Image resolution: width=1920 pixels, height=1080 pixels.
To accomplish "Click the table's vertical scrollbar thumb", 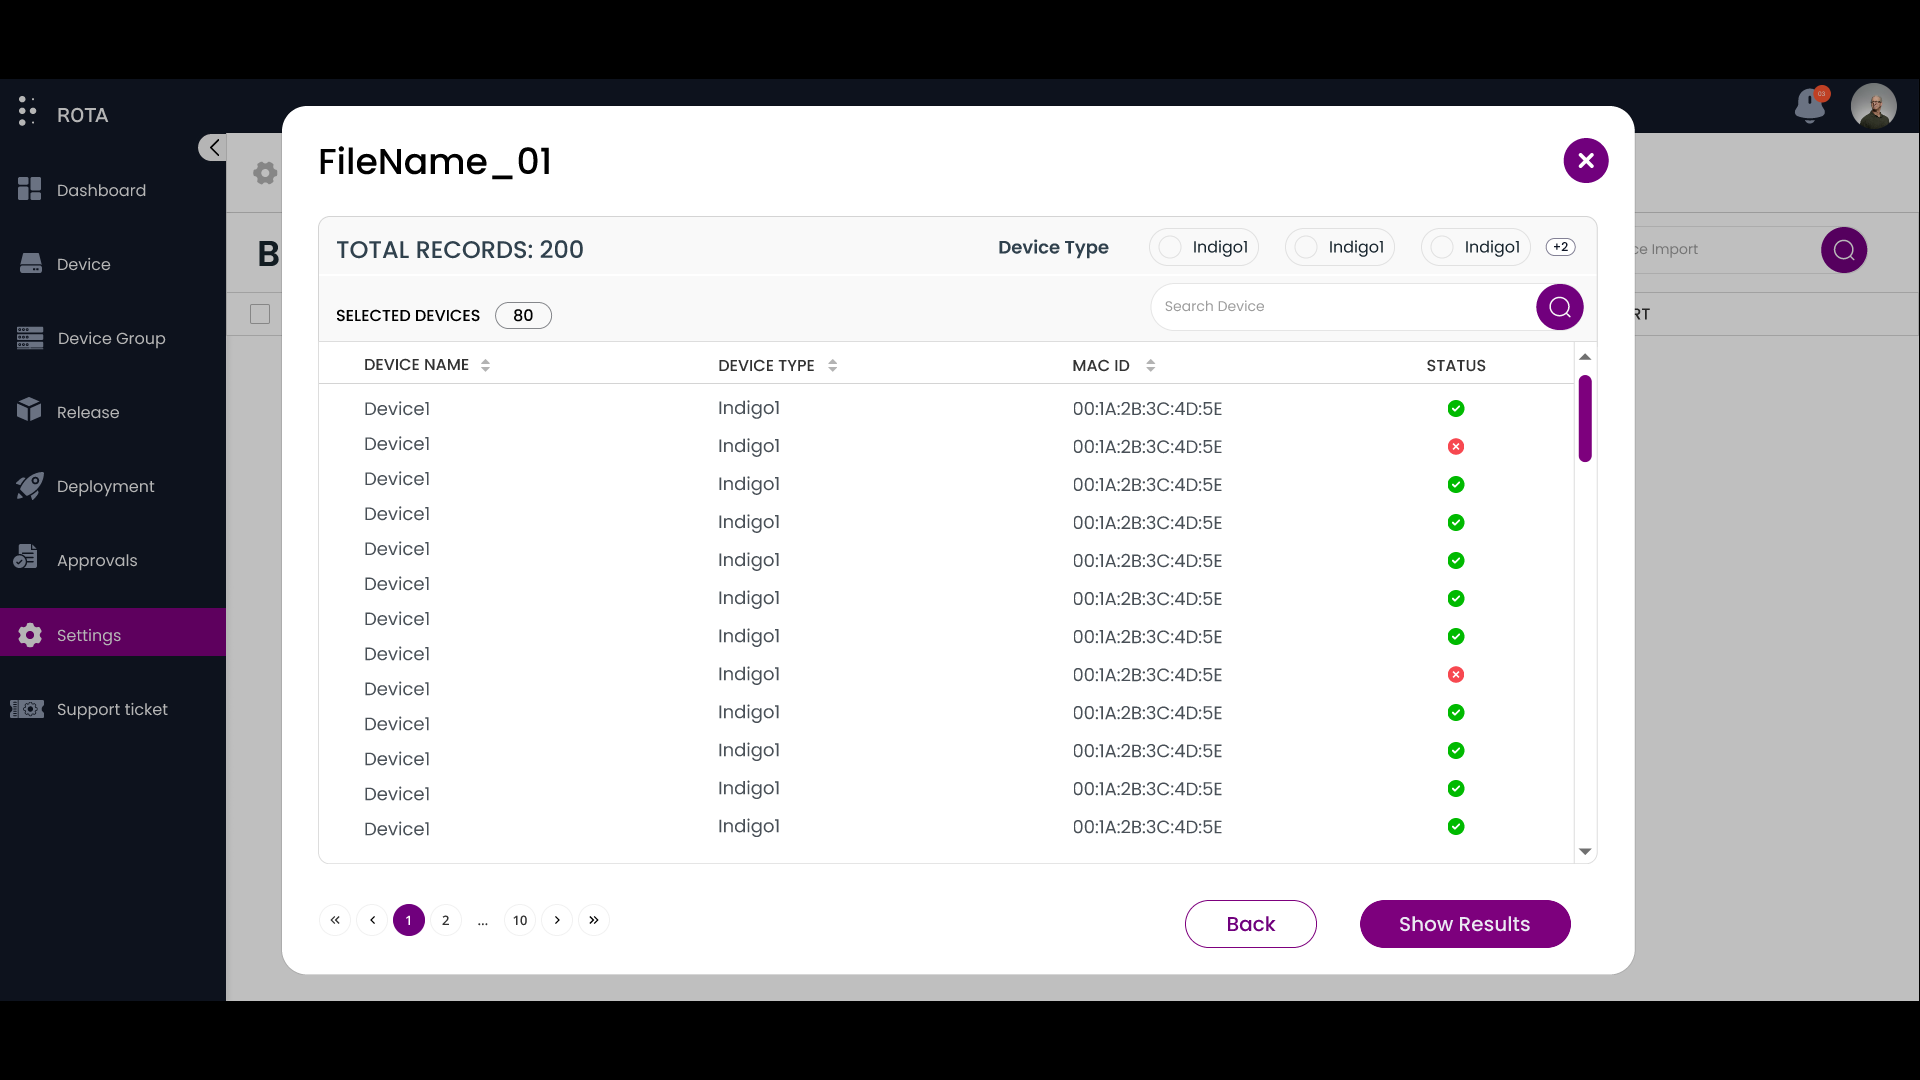I will pyautogui.click(x=1585, y=418).
